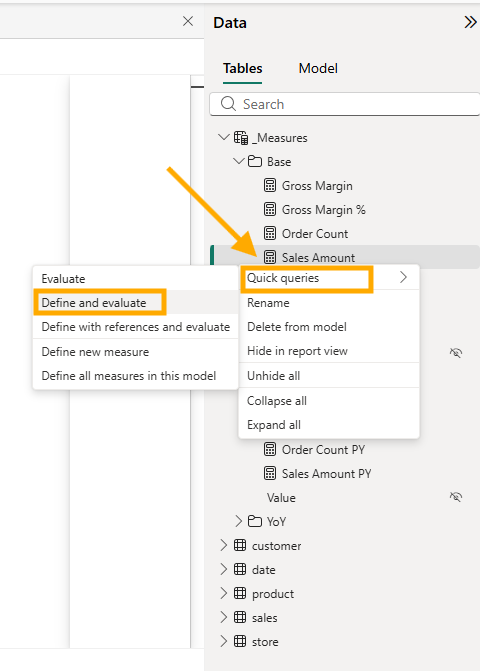The width and height of the screenshot is (480, 671).
Task: Select the Sales Amount PY measure name
Action: coord(326,474)
